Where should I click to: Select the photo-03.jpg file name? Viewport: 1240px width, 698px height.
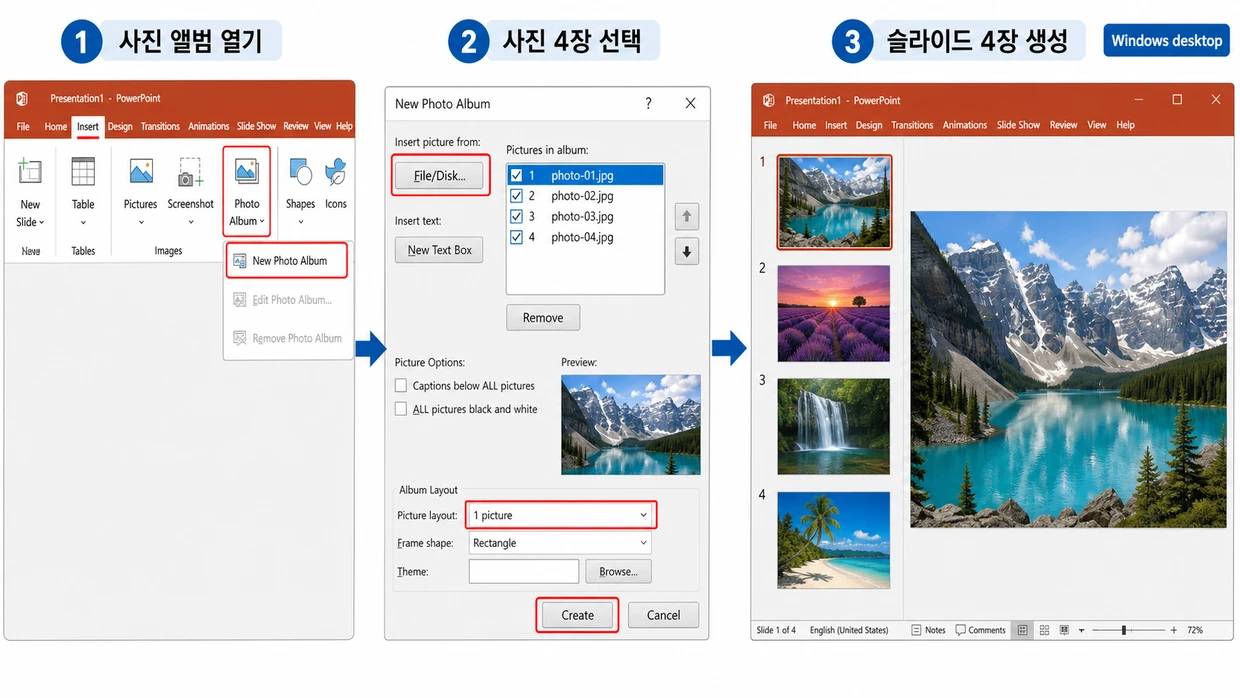tap(582, 216)
